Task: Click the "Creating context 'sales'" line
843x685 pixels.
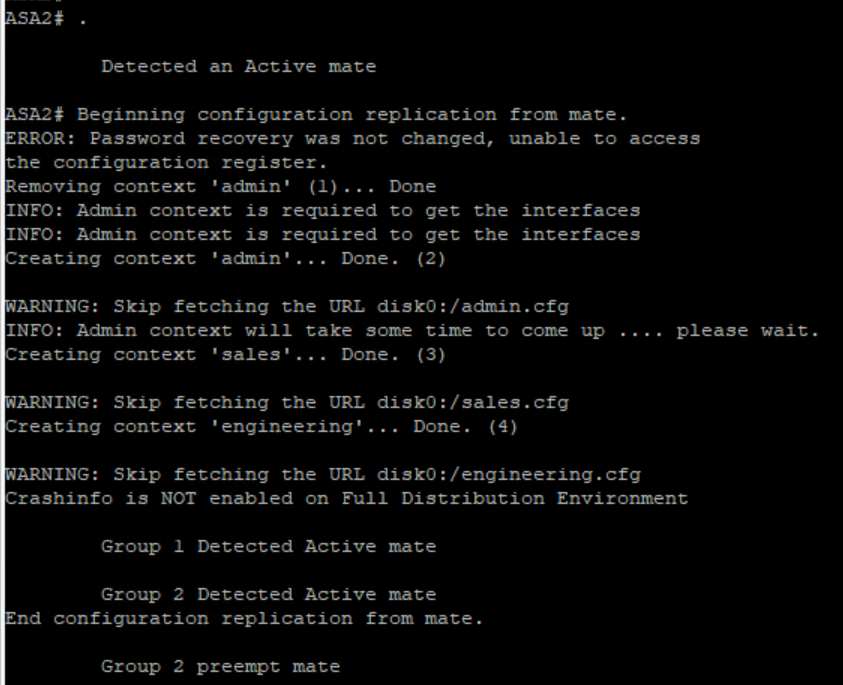Action: point(225,355)
